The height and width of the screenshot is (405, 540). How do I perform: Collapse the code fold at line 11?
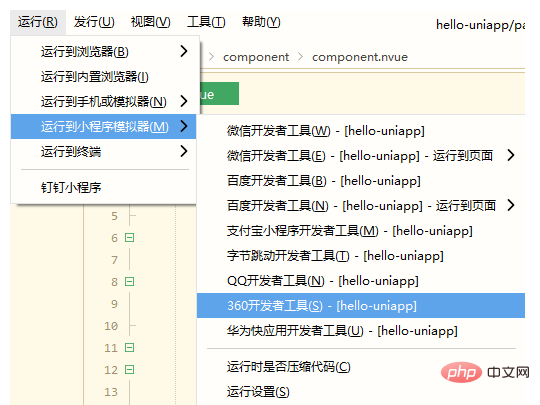129,347
